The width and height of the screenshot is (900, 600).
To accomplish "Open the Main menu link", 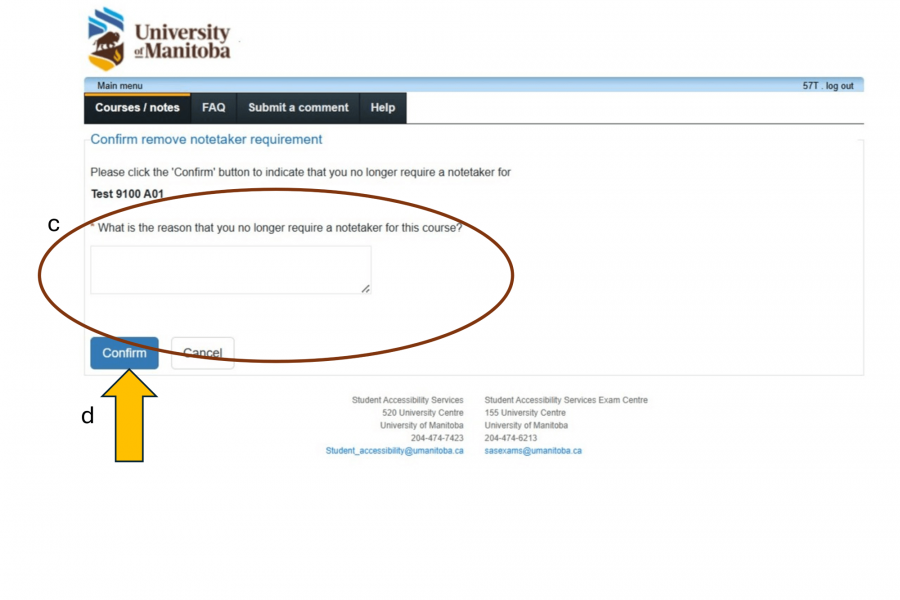I will [119, 86].
